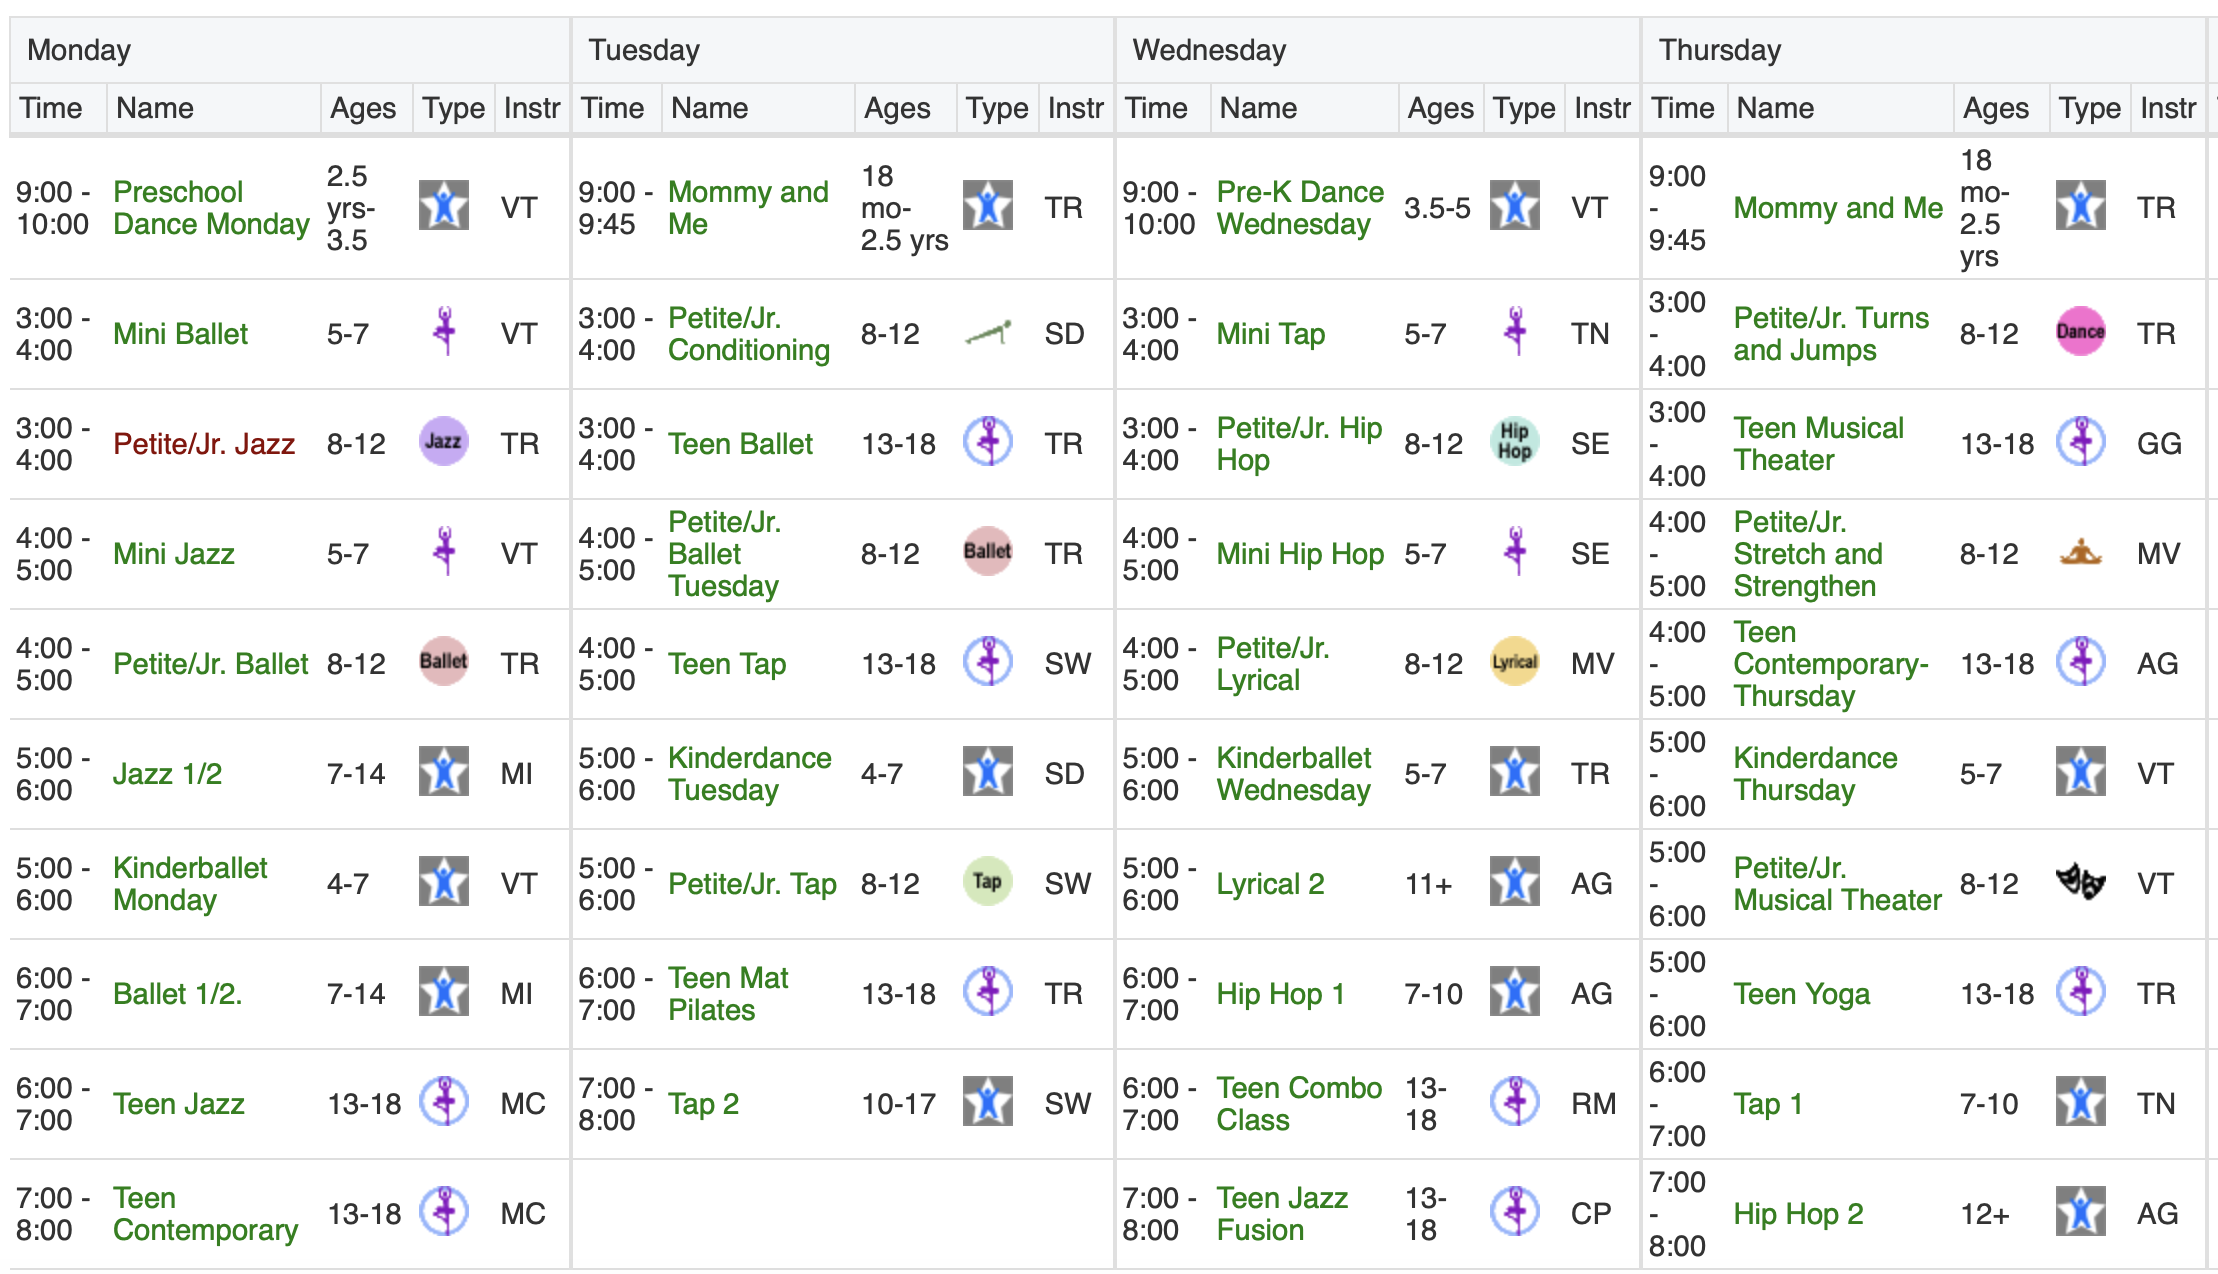Viewport: 2218px width, 1274px height.
Task: Click the plank icon for Petite/Jr. Conditioning
Action: 987,333
